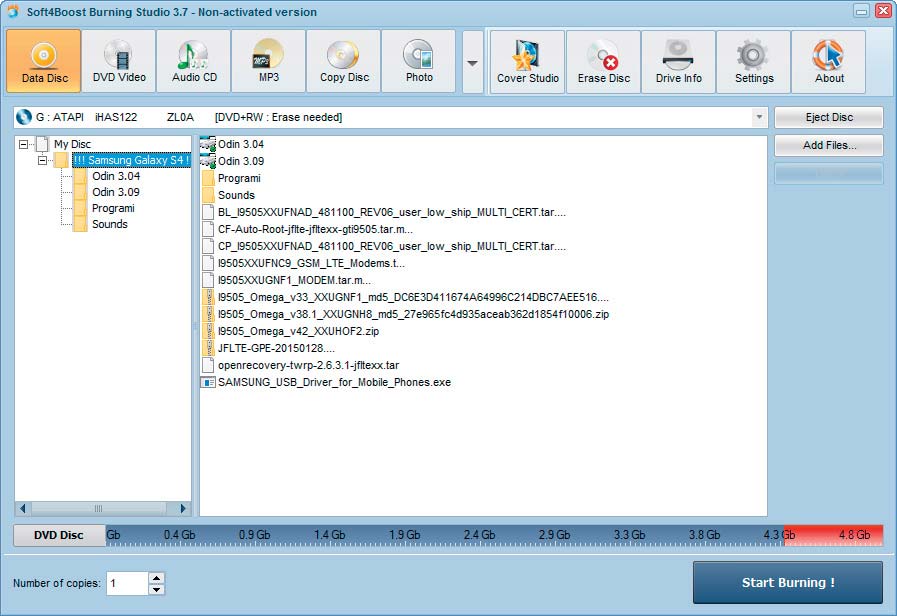Click the Add Files button
The height and width of the screenshot is (616, 897).
click(828, 145)
